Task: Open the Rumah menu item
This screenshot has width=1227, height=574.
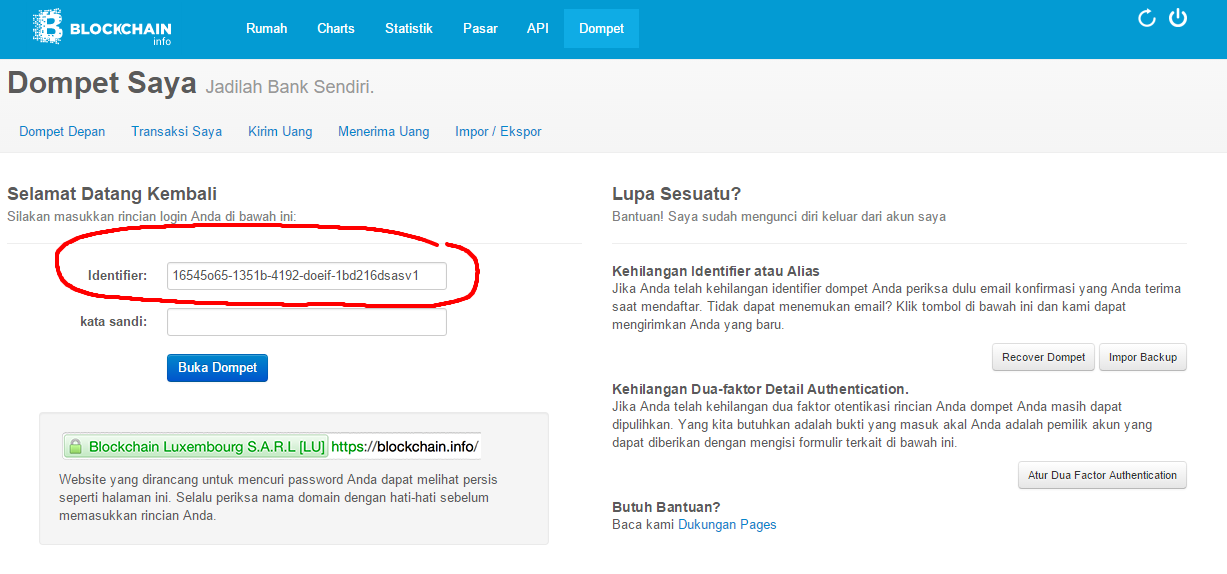Action: point(267,28)
